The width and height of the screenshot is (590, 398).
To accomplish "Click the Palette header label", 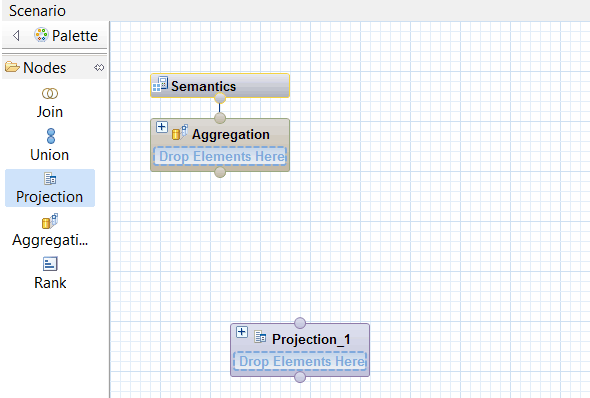I will pos(75,36).
